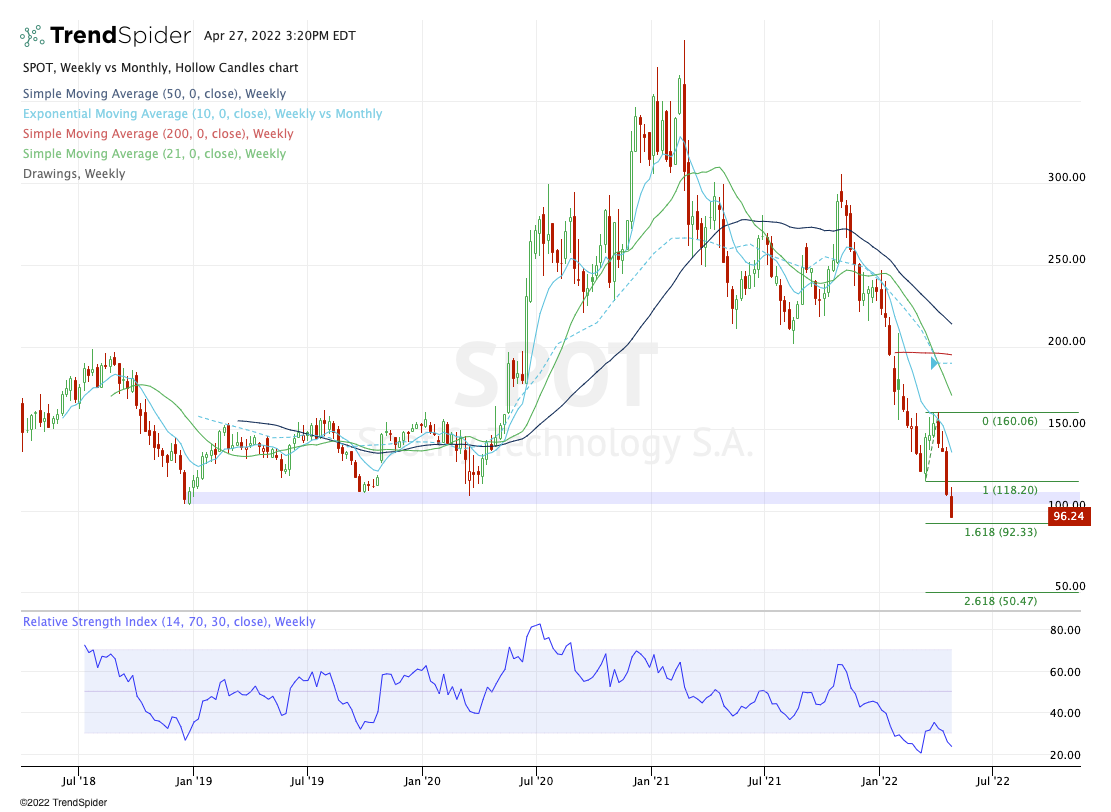Click the 'Jul '21' date axis label
1111x812 pixels.
click(765, 781)
